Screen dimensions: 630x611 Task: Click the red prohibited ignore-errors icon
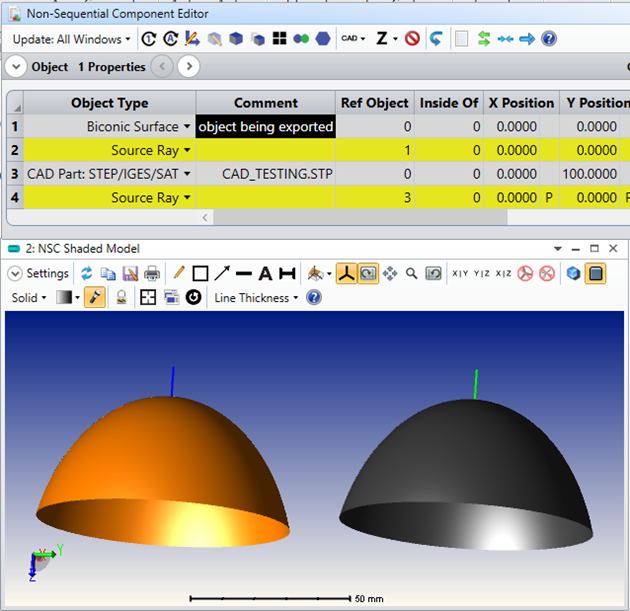pos(412,39)
